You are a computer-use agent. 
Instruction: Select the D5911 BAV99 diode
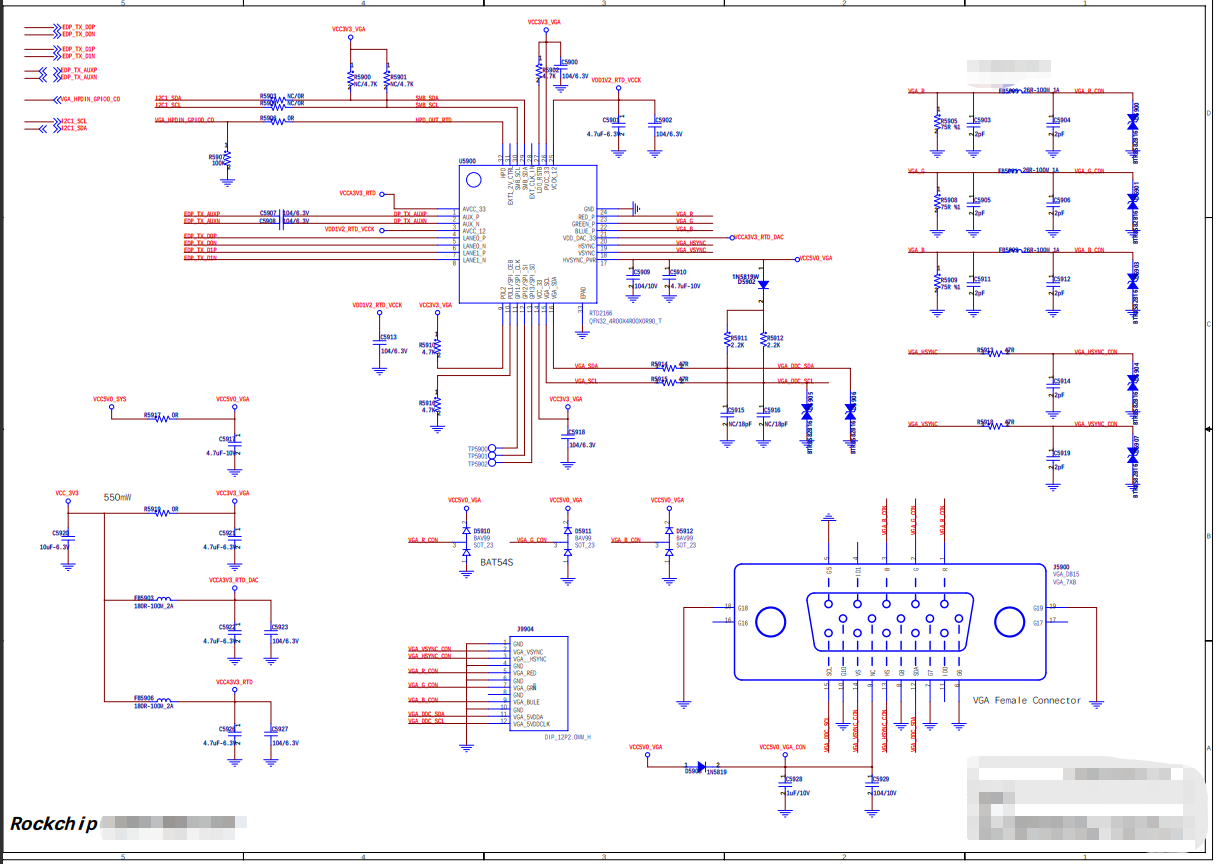[568, 541]
